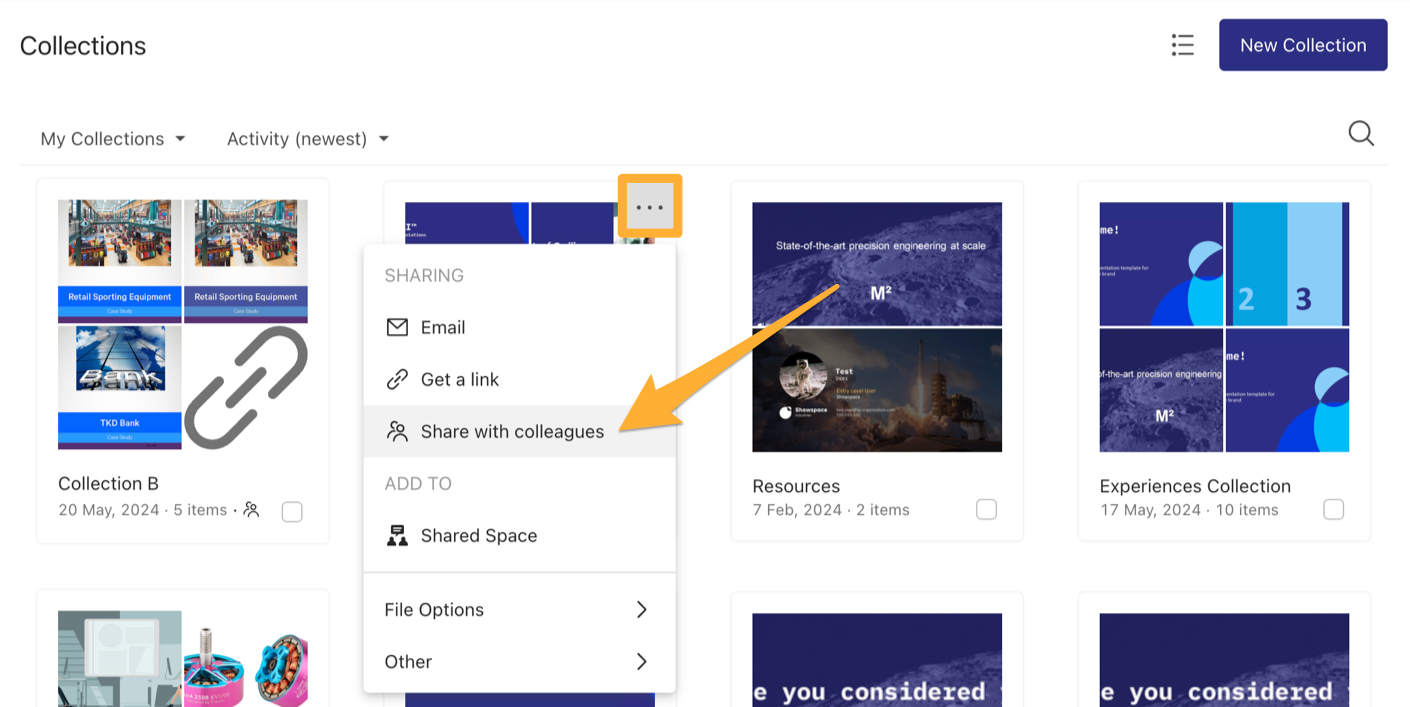
Task: Expand the Other submenu arrow
Action: coord(642,661)
